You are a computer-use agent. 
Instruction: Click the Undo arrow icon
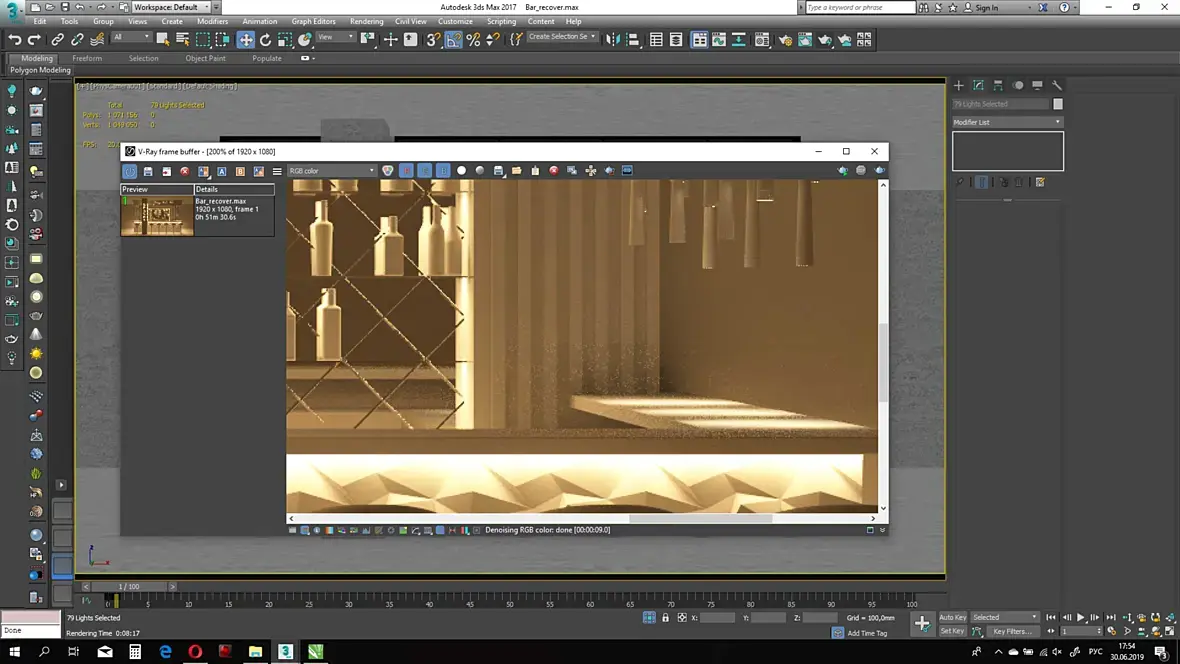[14, 40]
